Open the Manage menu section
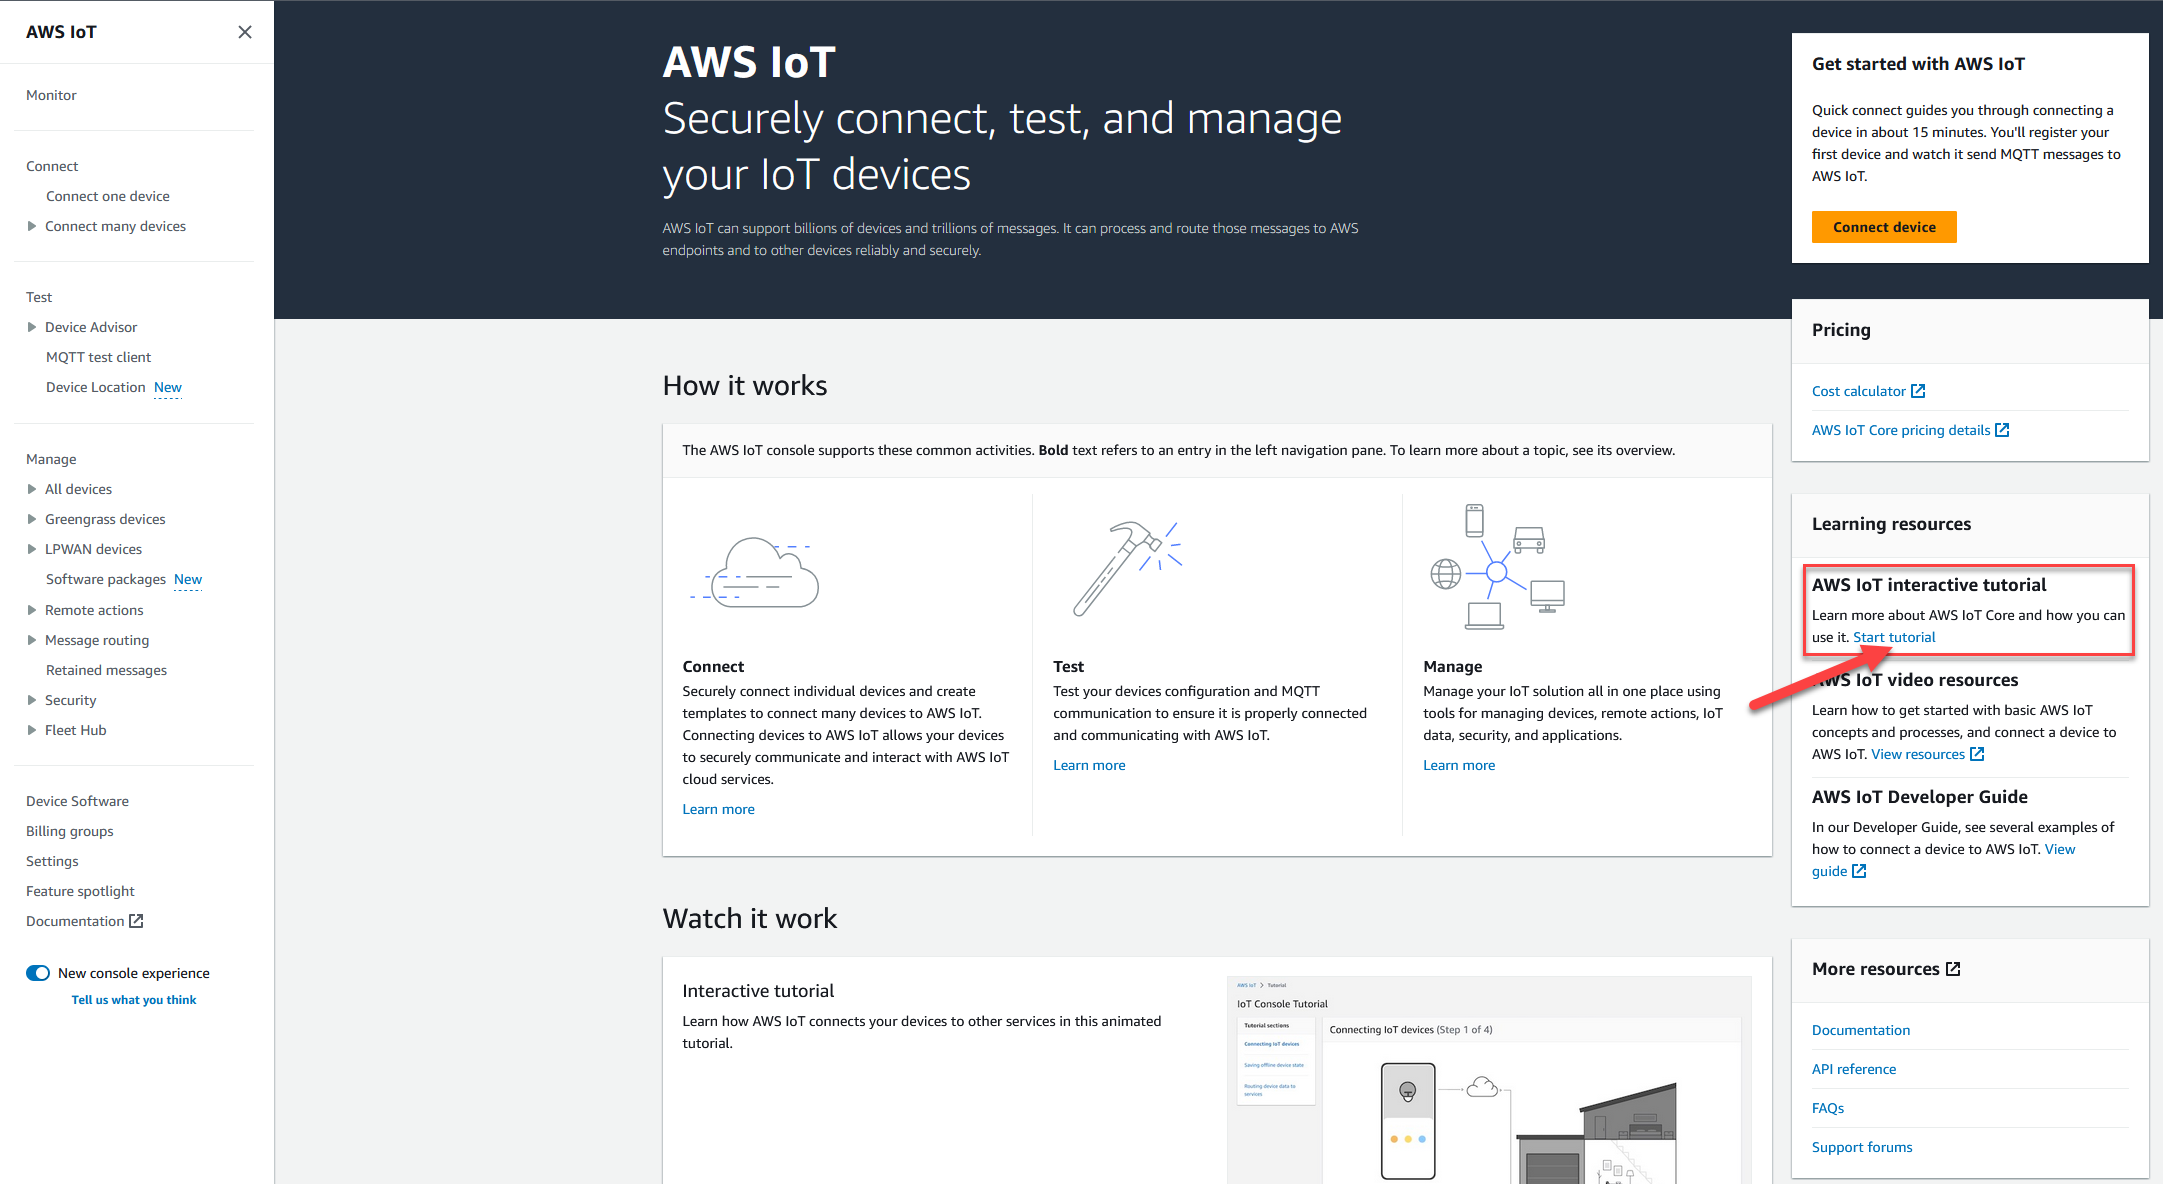Image resolution: width=2163 pixels, height=1184 pixels. (x=50, y=458)
